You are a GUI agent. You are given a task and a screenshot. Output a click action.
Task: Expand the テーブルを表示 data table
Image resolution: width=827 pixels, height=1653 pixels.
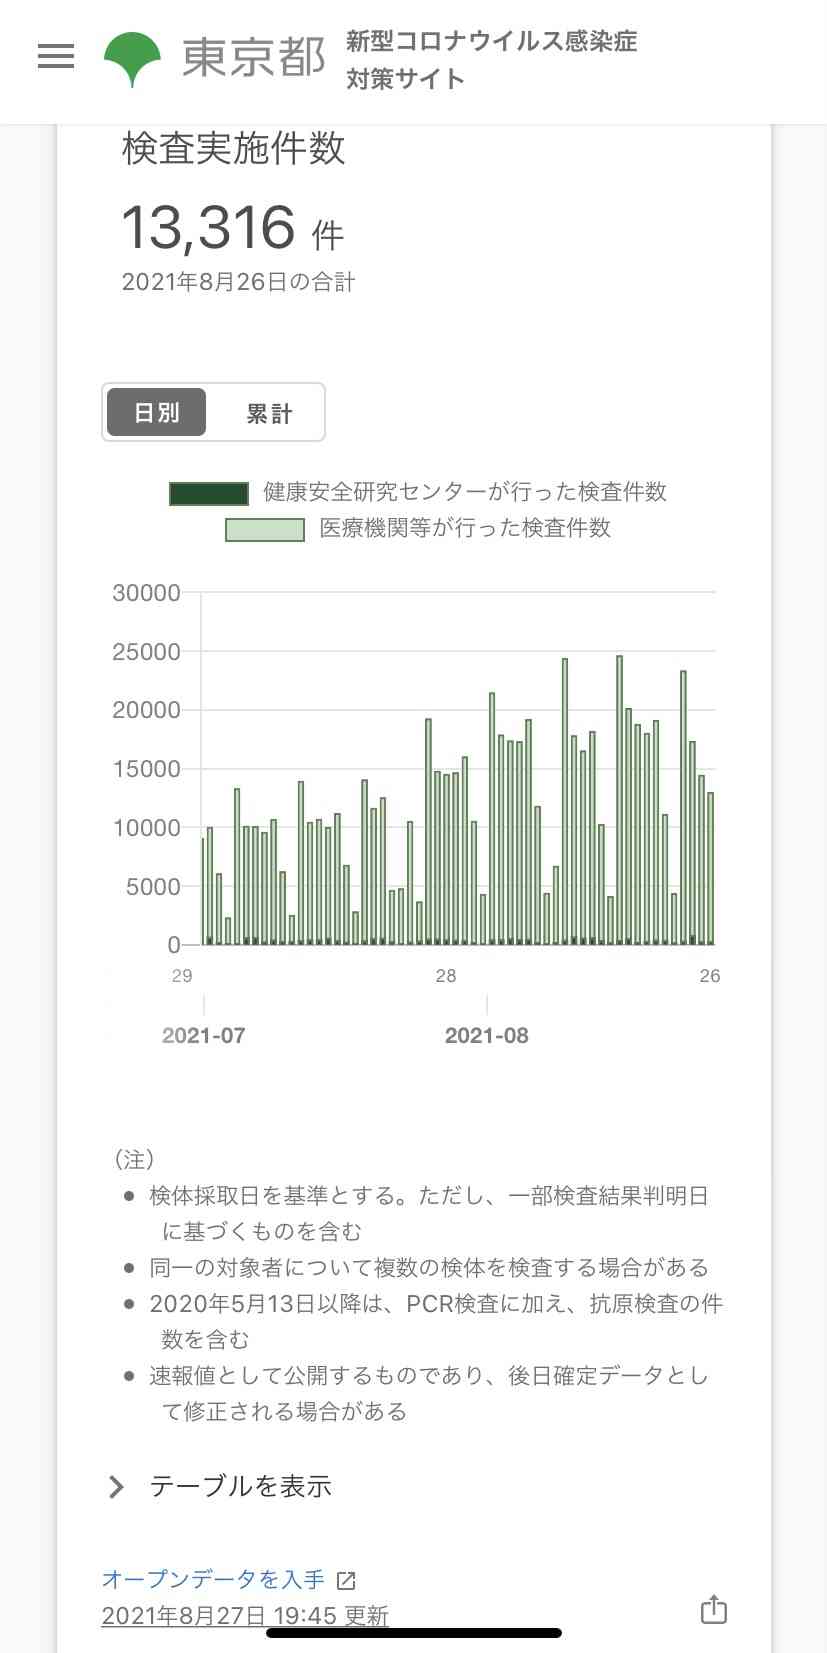[240, 1487]
